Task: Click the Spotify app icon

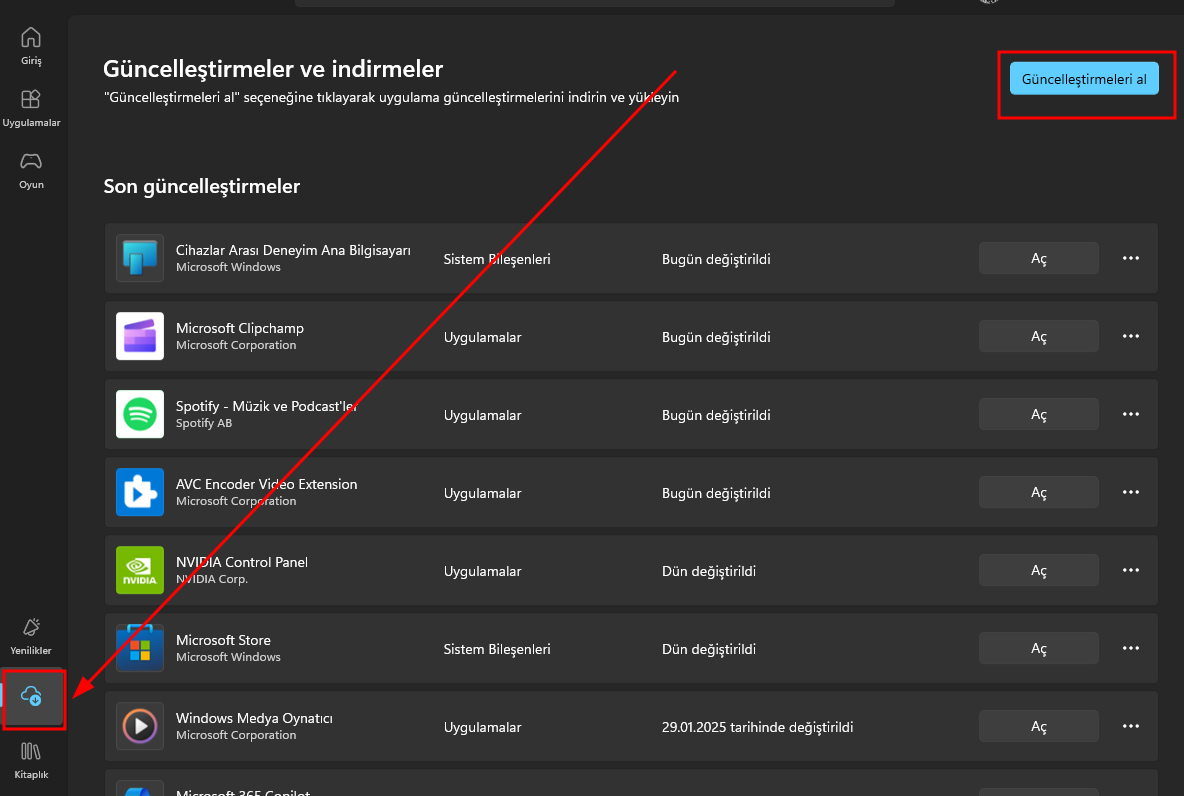Action: click(x=140, y=414)
